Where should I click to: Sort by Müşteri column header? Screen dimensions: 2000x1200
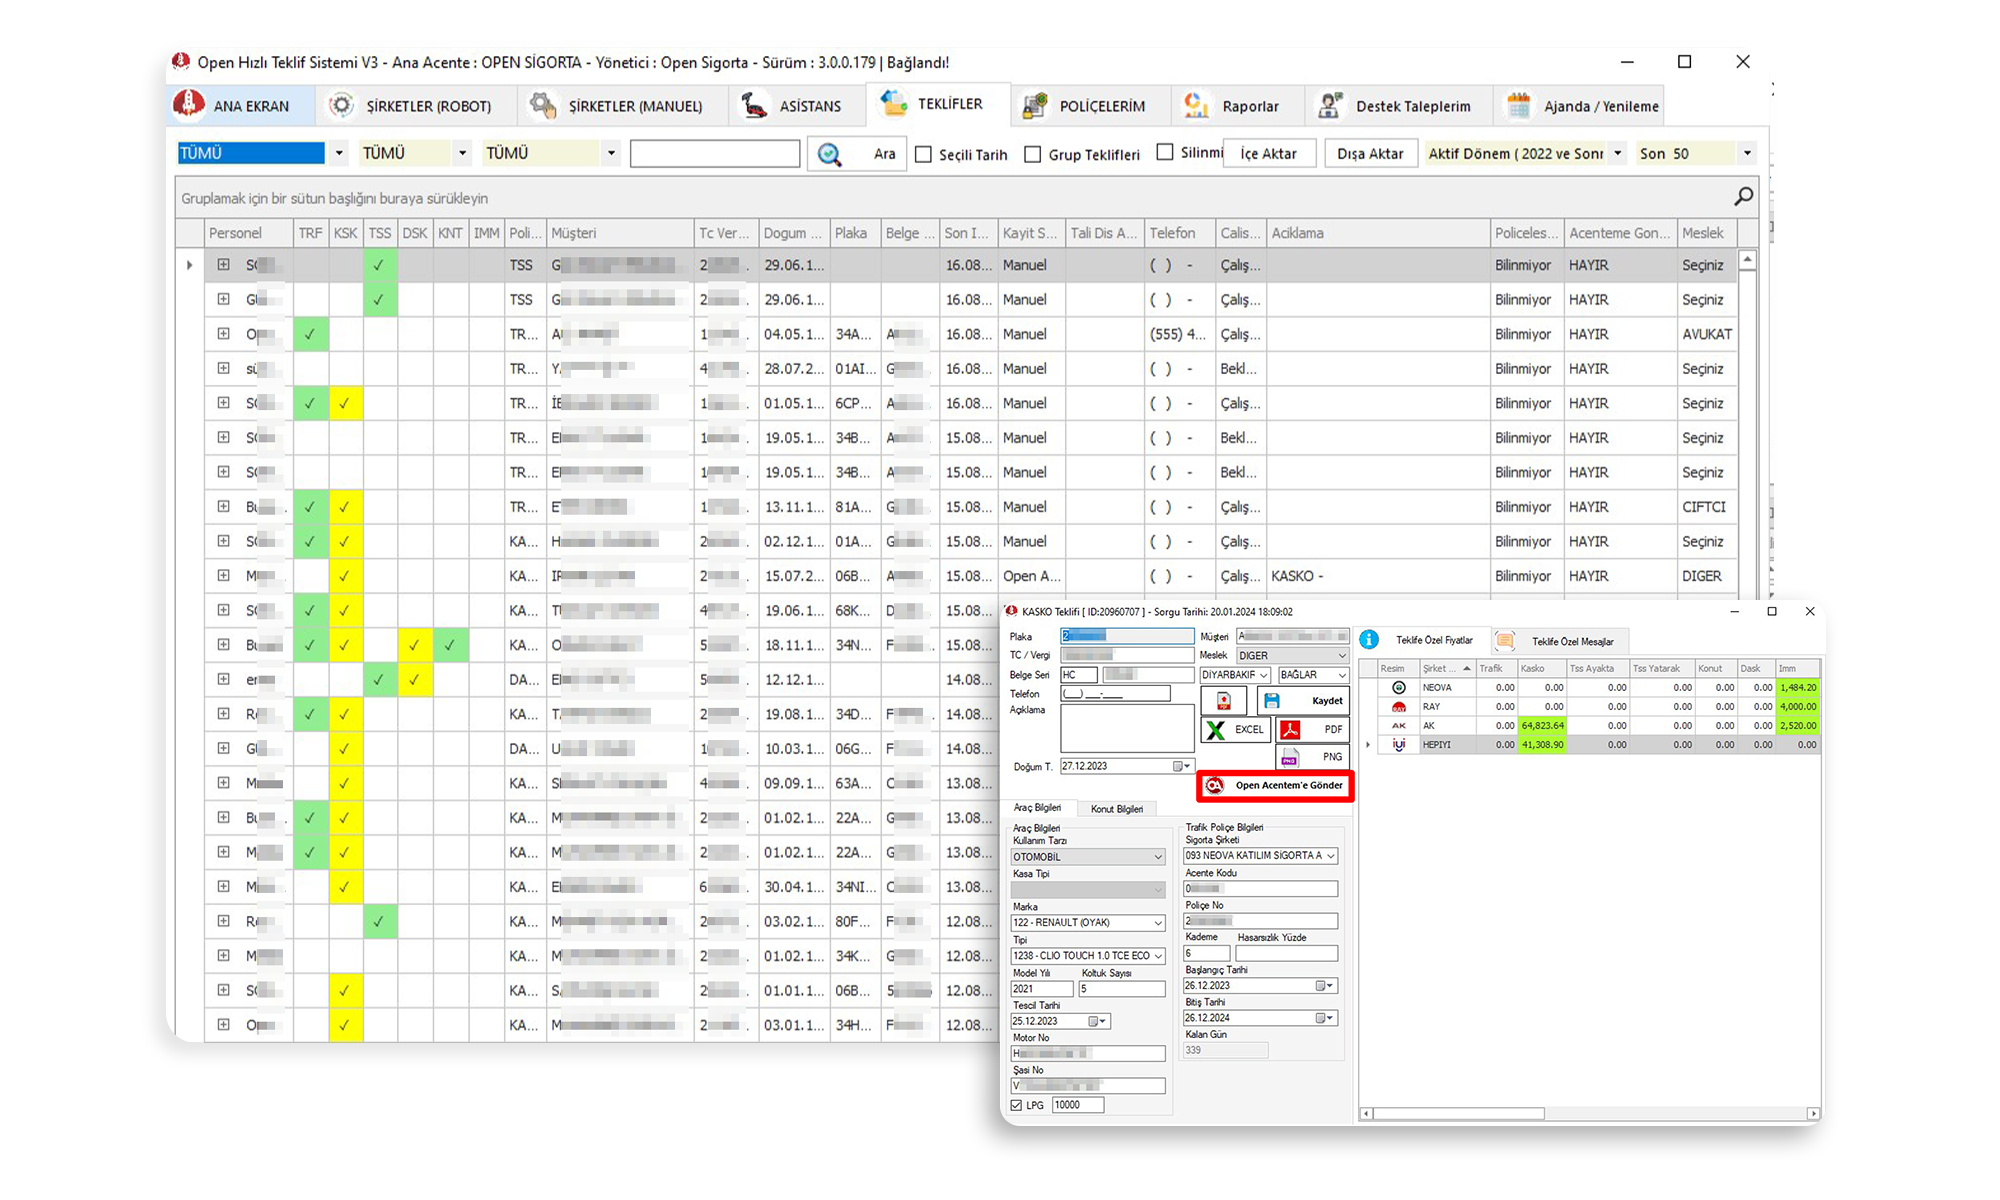click(620, 233)
